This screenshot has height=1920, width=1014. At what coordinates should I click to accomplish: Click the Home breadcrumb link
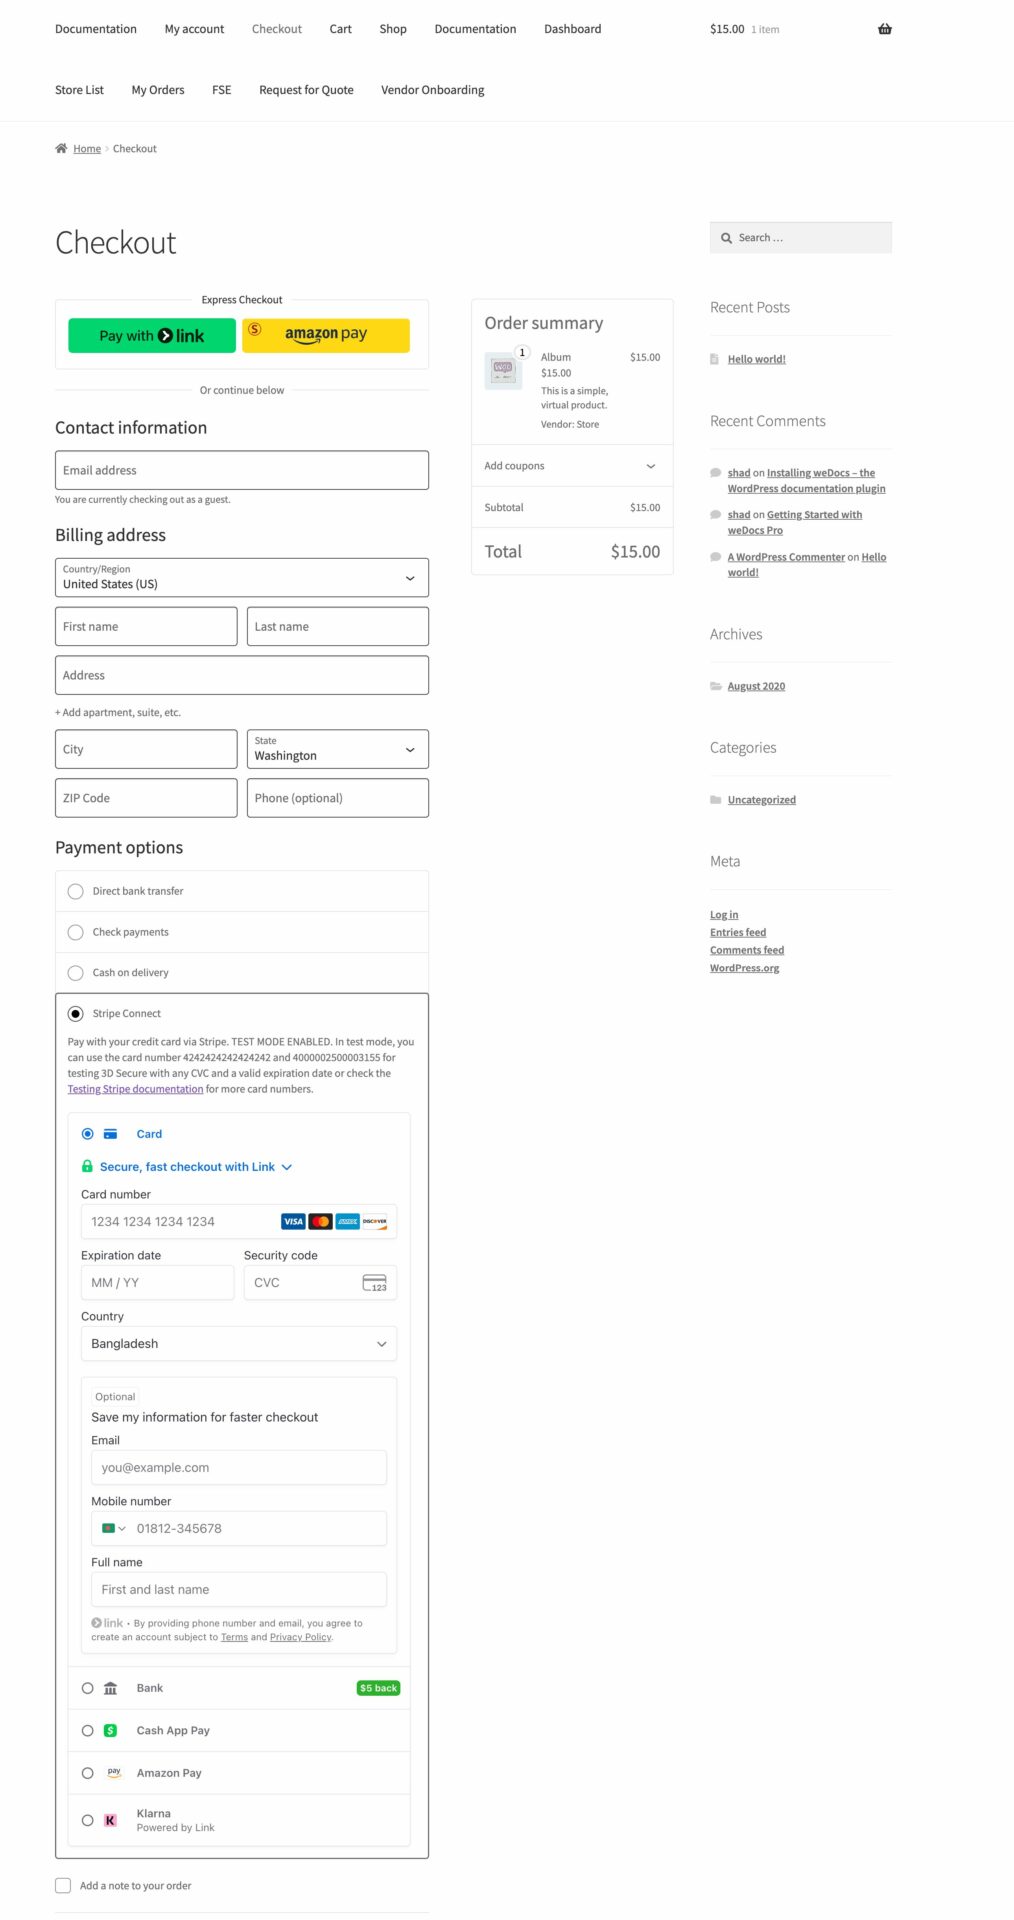click(87, 149)
